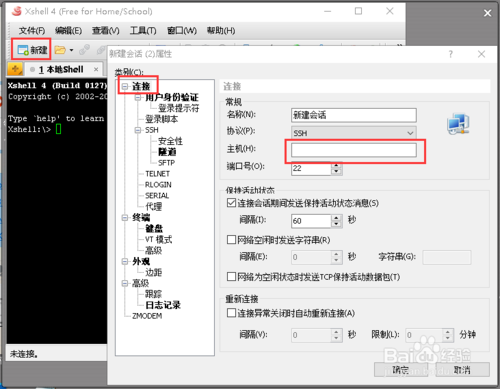This screenshot has width=500, height=389.
Task: Click the New session toolbar button
Action: (x=32, y=50)
